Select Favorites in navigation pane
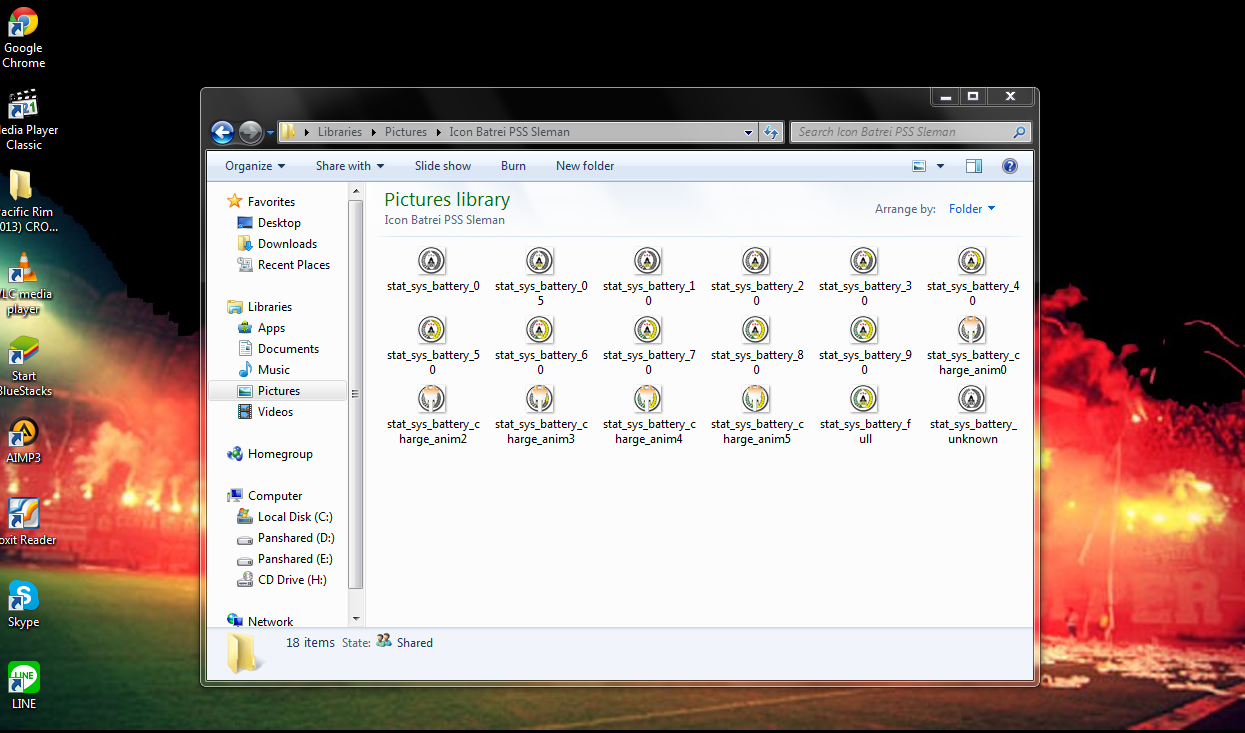This screenshot has height=733, width=1245. coord(261,201)
